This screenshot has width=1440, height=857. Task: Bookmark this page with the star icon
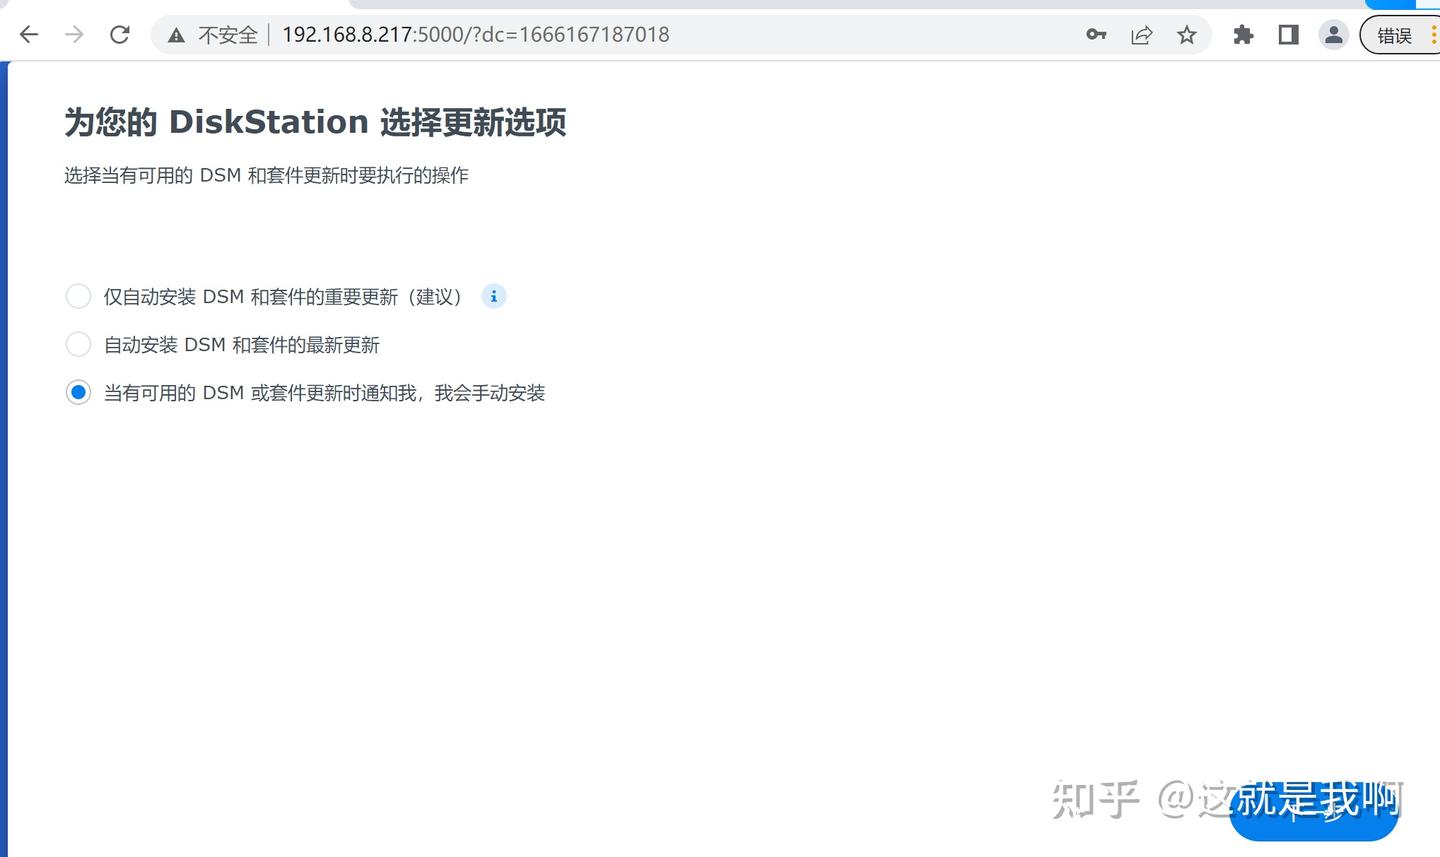[x=1187, y=34]
